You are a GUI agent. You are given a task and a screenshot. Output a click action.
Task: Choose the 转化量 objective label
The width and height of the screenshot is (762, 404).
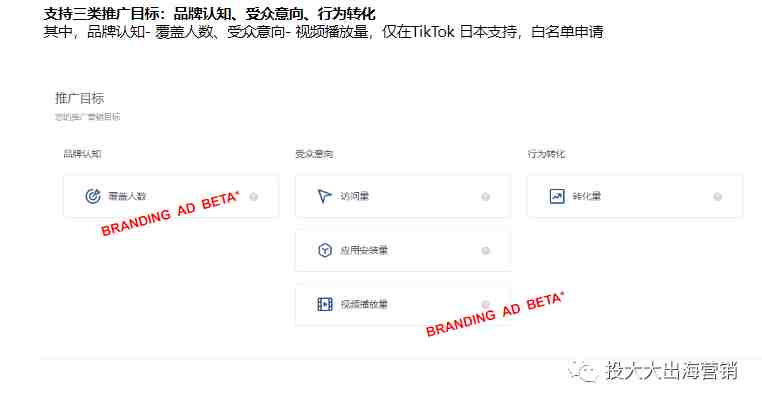587,196
